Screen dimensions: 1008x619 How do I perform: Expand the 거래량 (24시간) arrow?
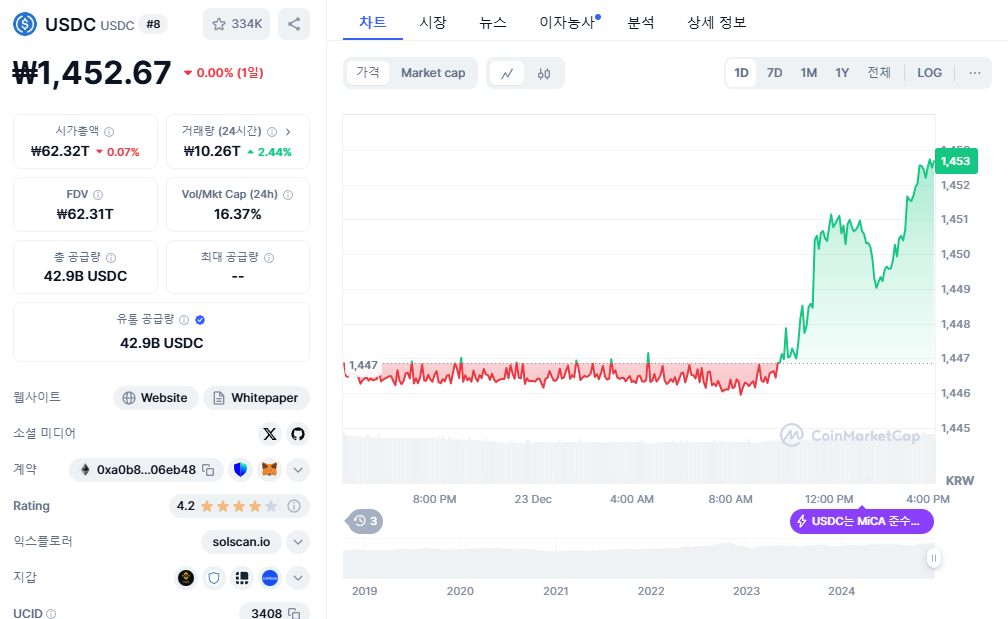pyautogui.click(x=288, y=132)
